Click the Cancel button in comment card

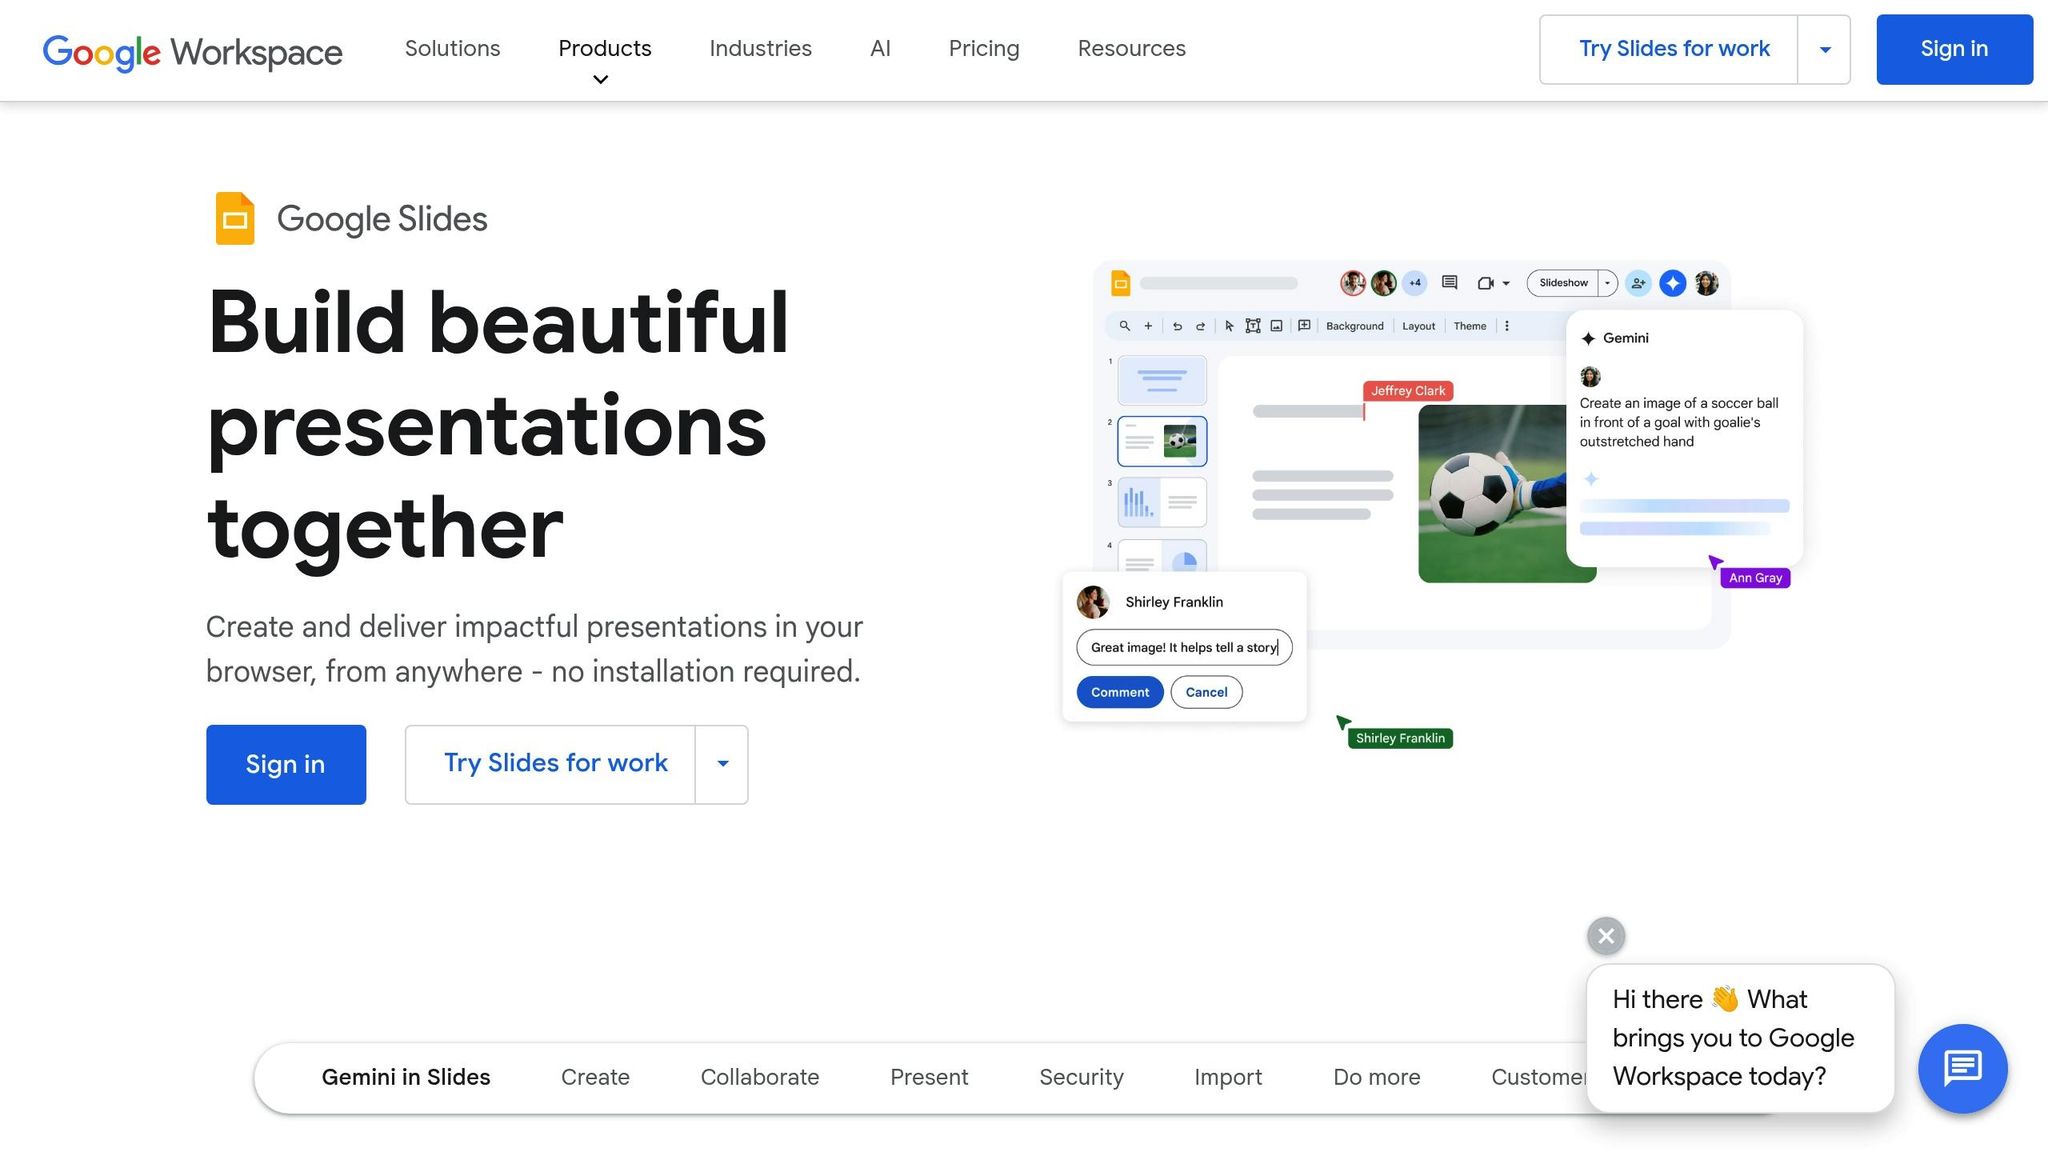(x=1206, y=692)
